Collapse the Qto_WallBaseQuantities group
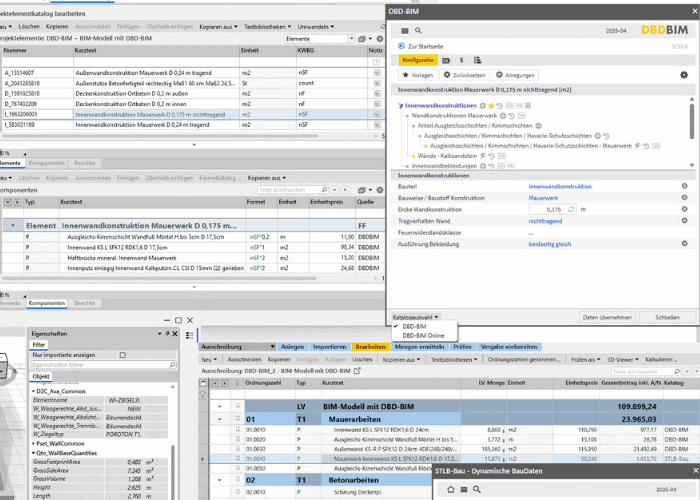This screenshot has width=700, height=500. (x=33, y=453)
